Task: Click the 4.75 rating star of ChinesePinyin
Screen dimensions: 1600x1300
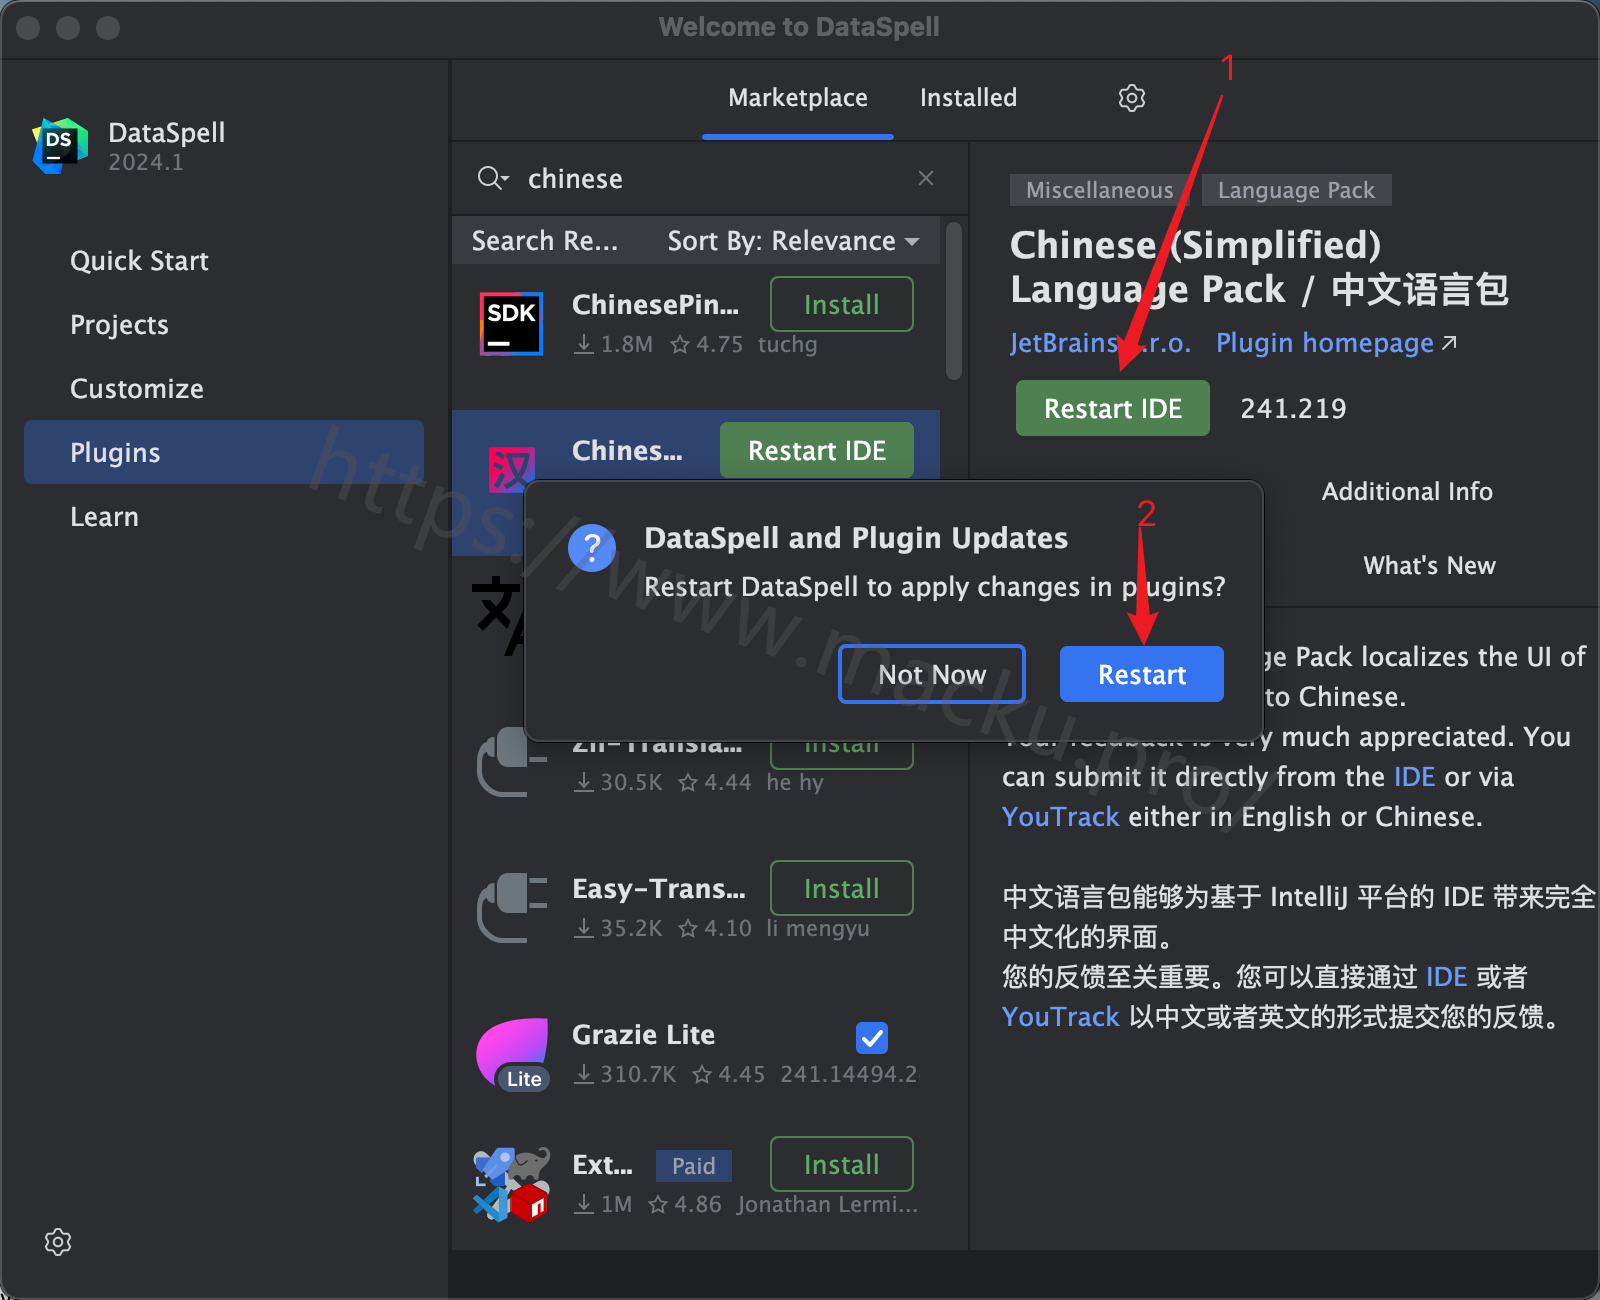Action: point(680,345)
